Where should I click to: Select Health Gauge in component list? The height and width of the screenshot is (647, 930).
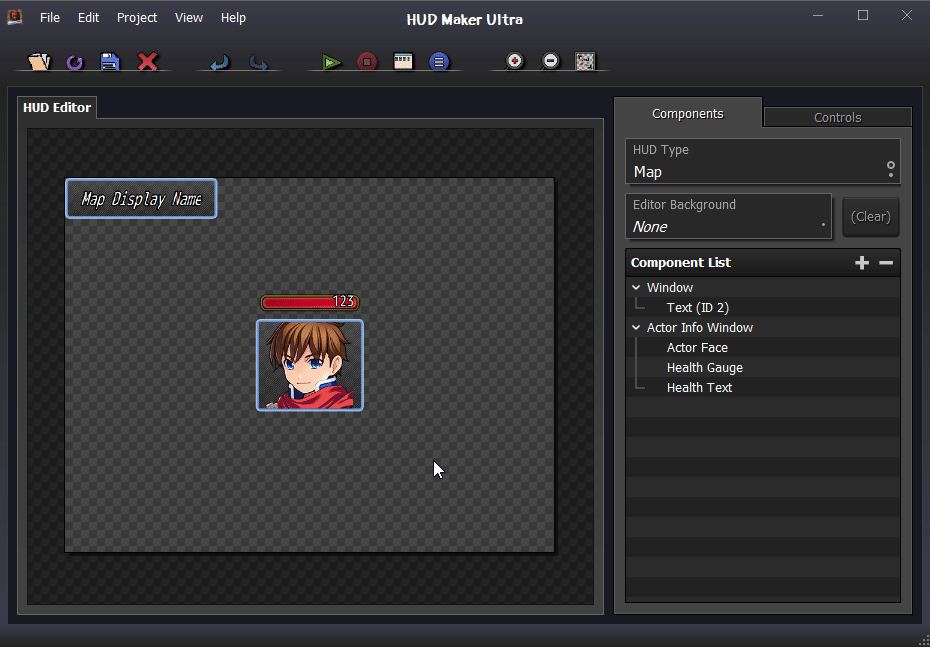pos(704,368)
